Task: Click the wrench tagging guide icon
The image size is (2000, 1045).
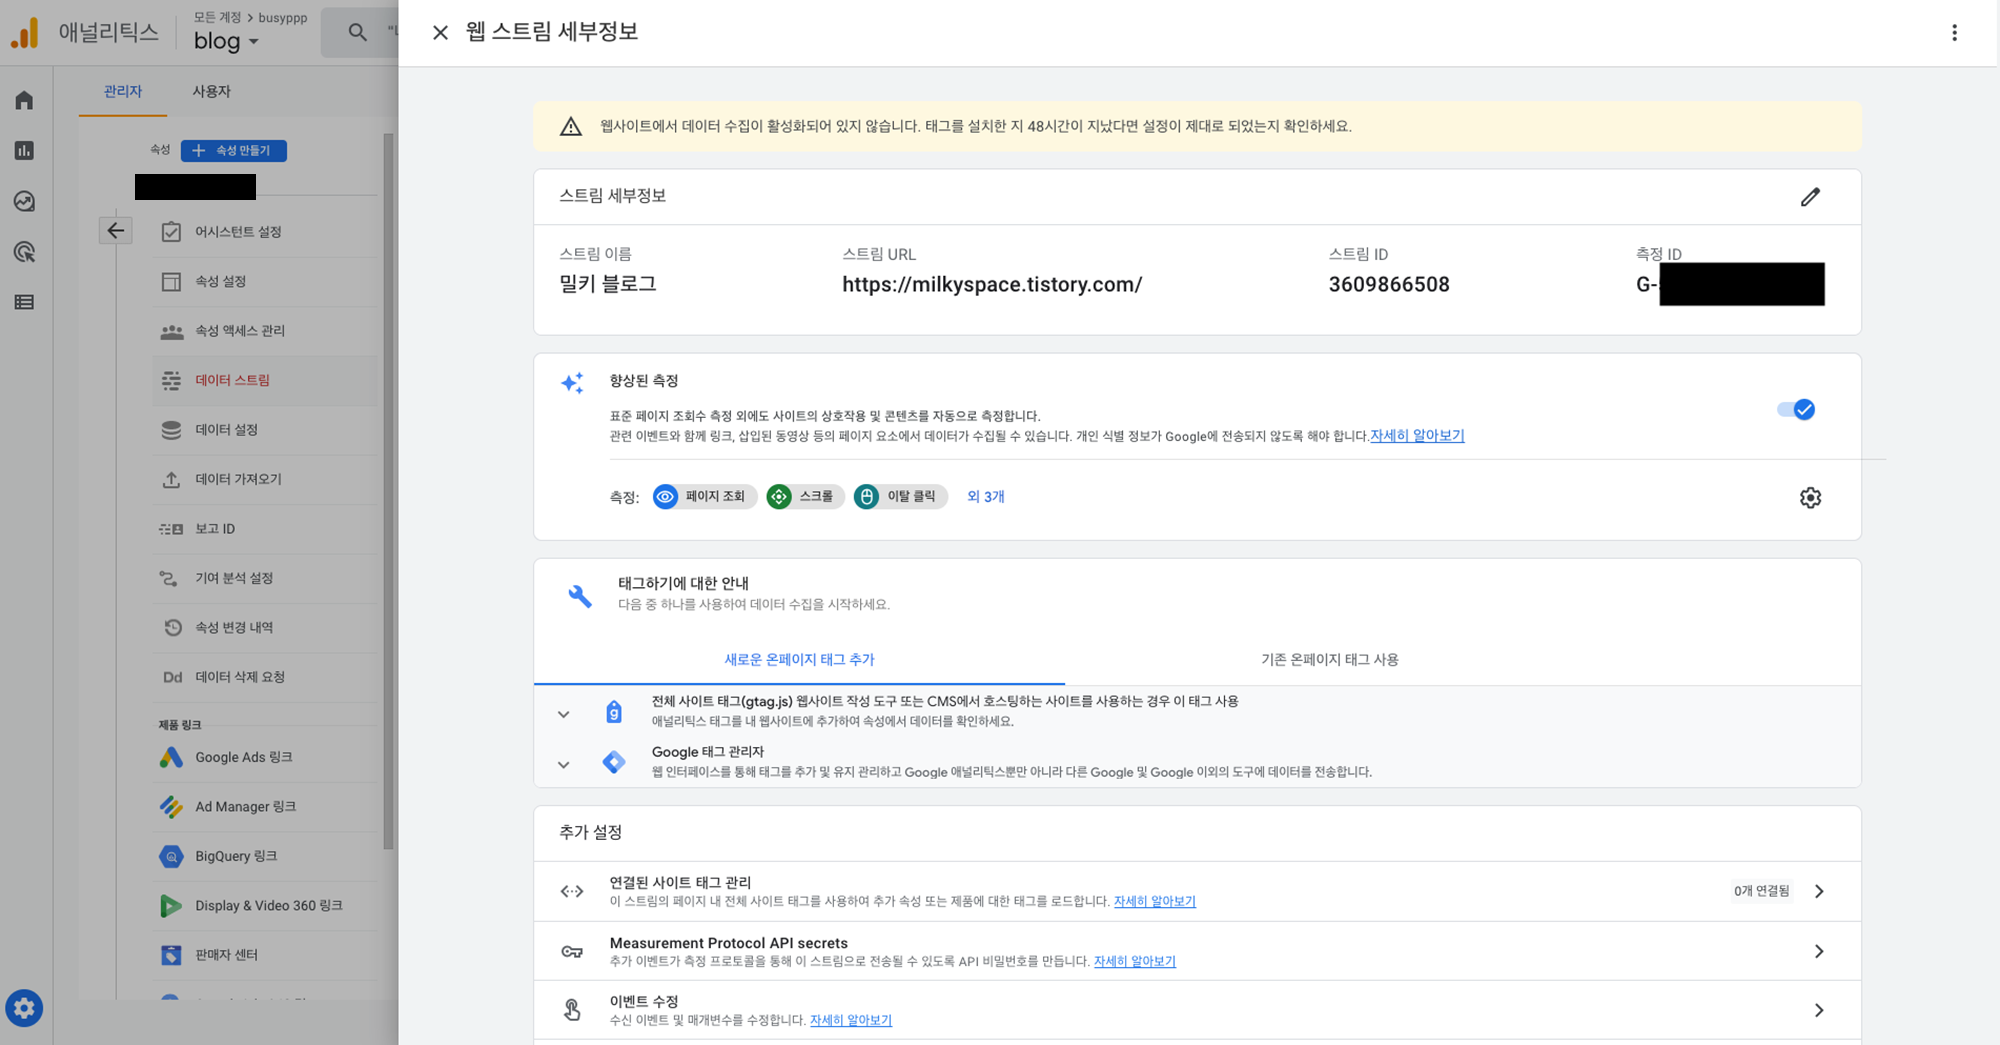Action: [580, 596]
